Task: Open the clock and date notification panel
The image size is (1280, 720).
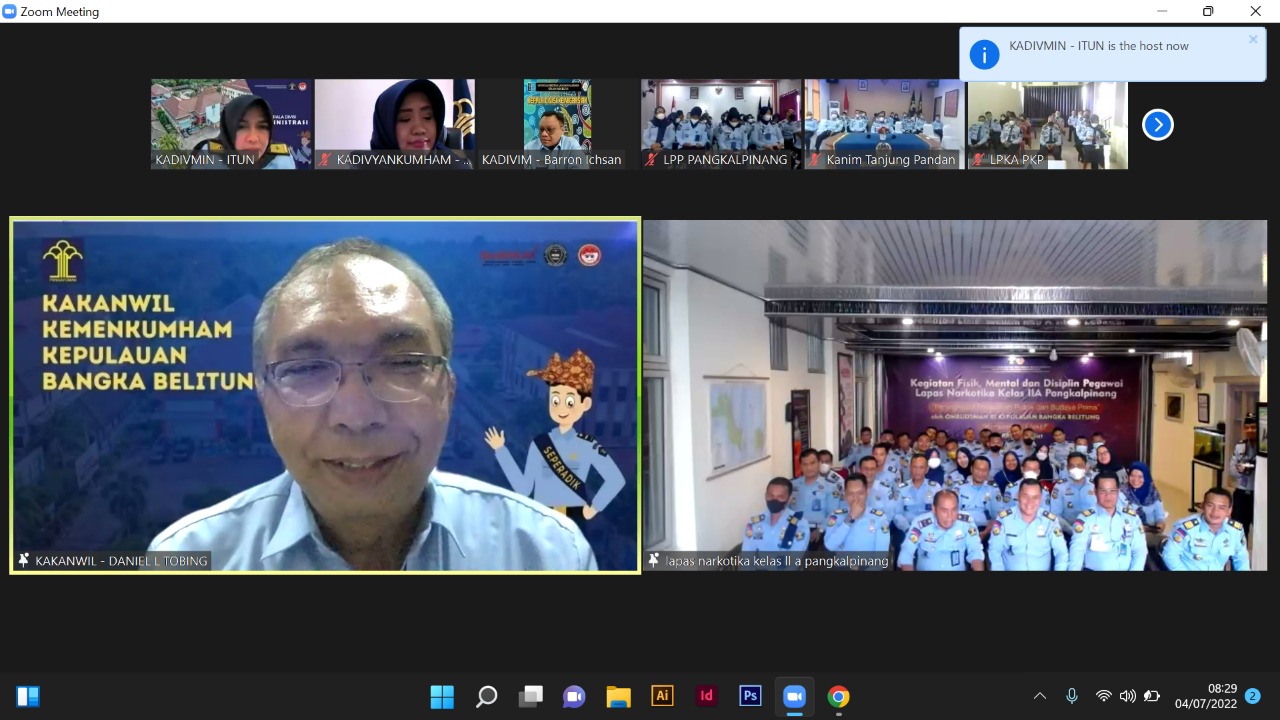Action: pyautogui.click(x=1206, y=696)
